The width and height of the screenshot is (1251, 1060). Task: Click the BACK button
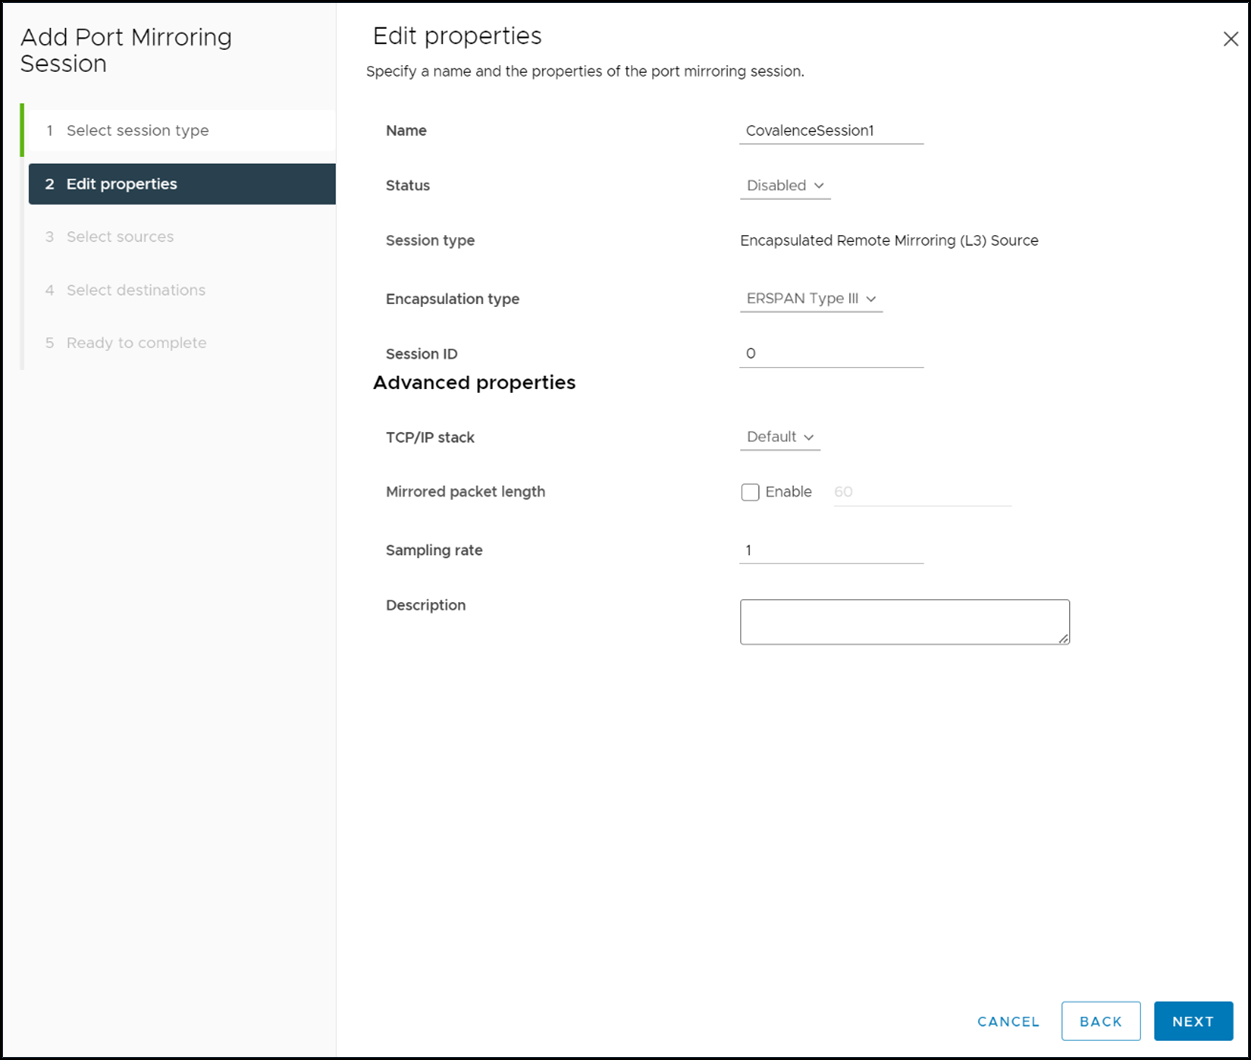[1101, 1021]
